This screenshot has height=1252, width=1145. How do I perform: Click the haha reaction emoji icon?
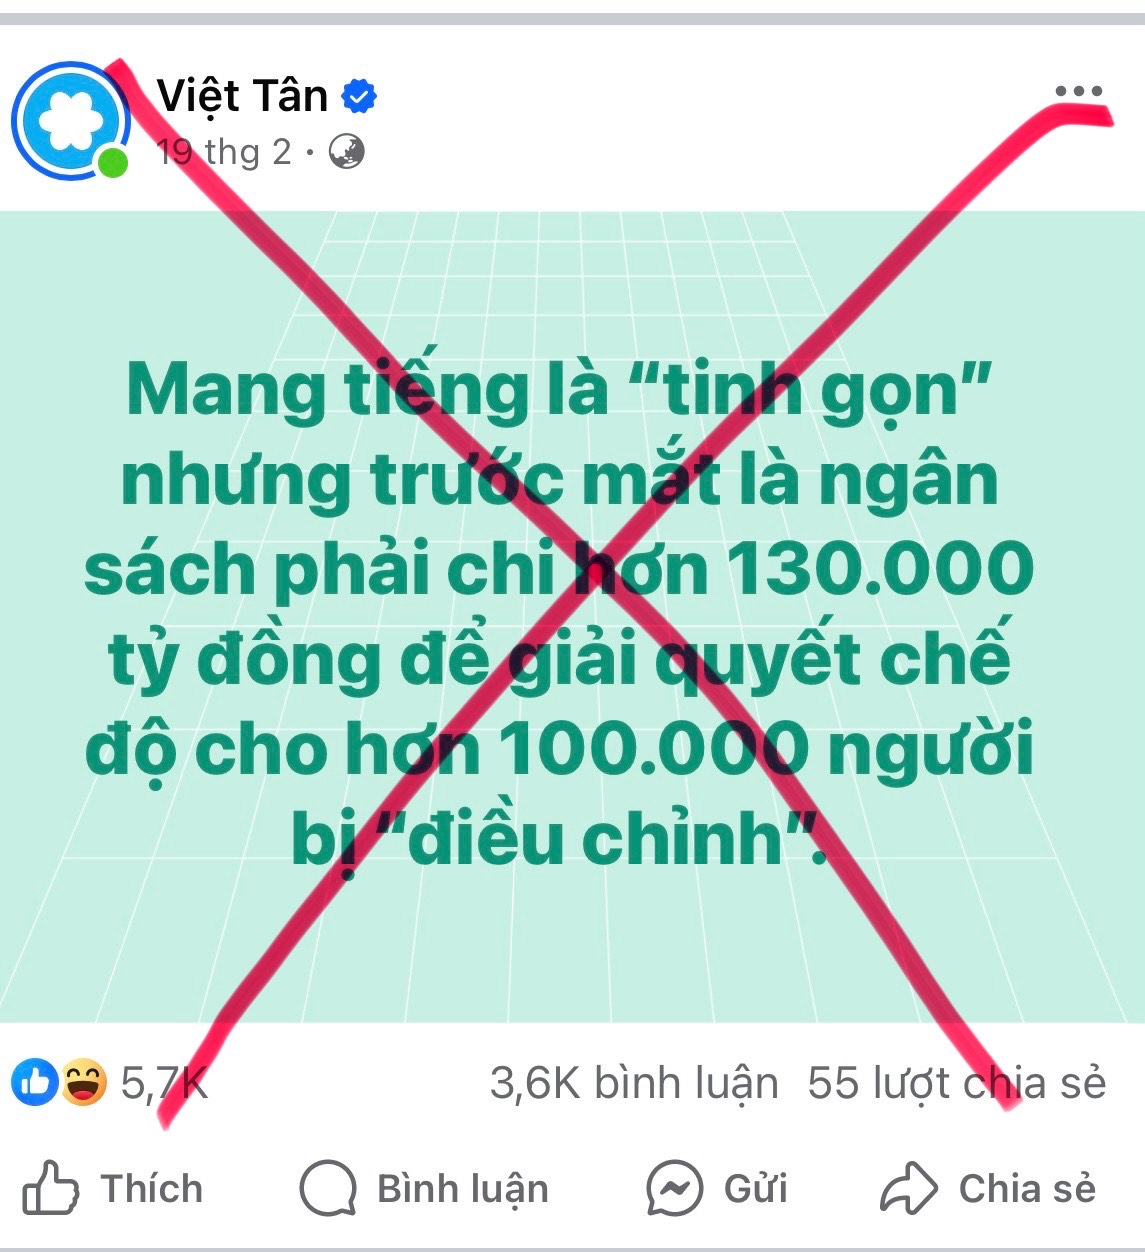(x=84, y=1082)
